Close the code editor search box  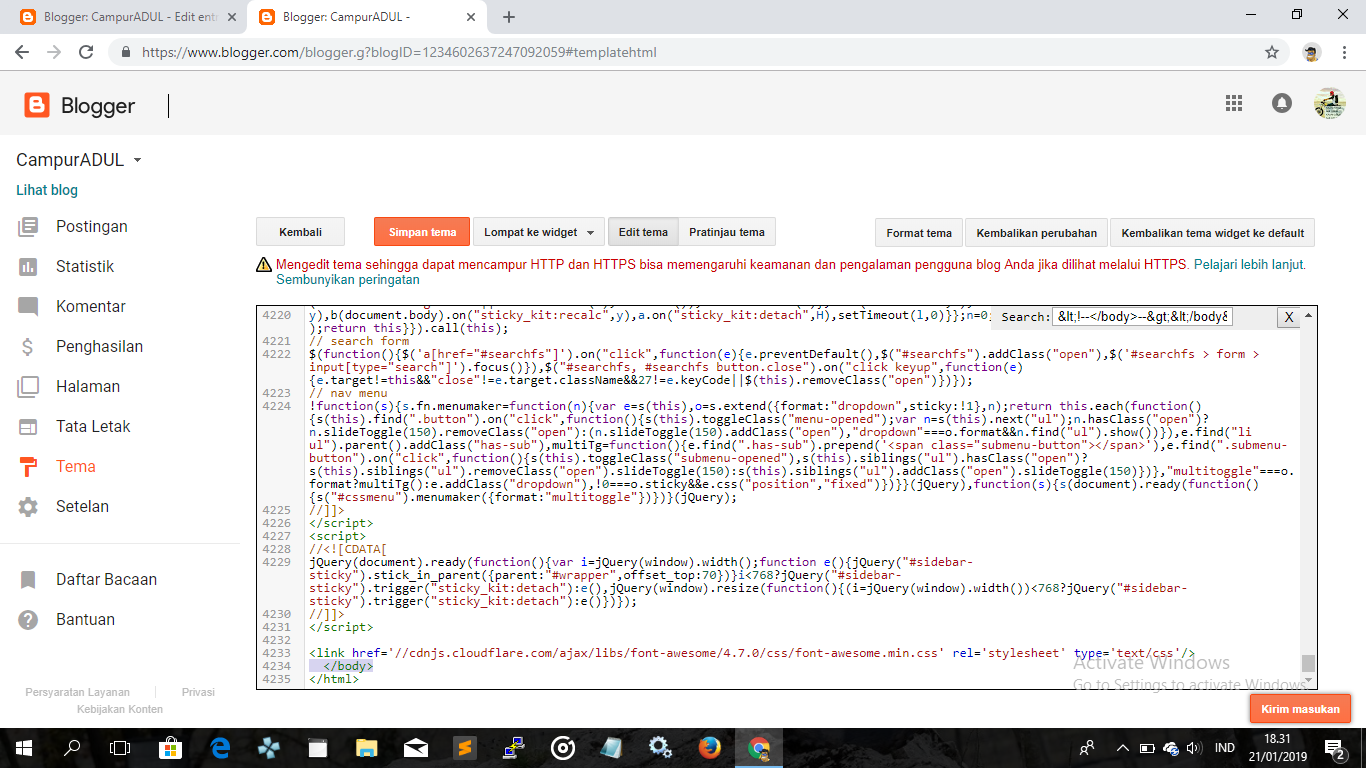point(1289,317)
